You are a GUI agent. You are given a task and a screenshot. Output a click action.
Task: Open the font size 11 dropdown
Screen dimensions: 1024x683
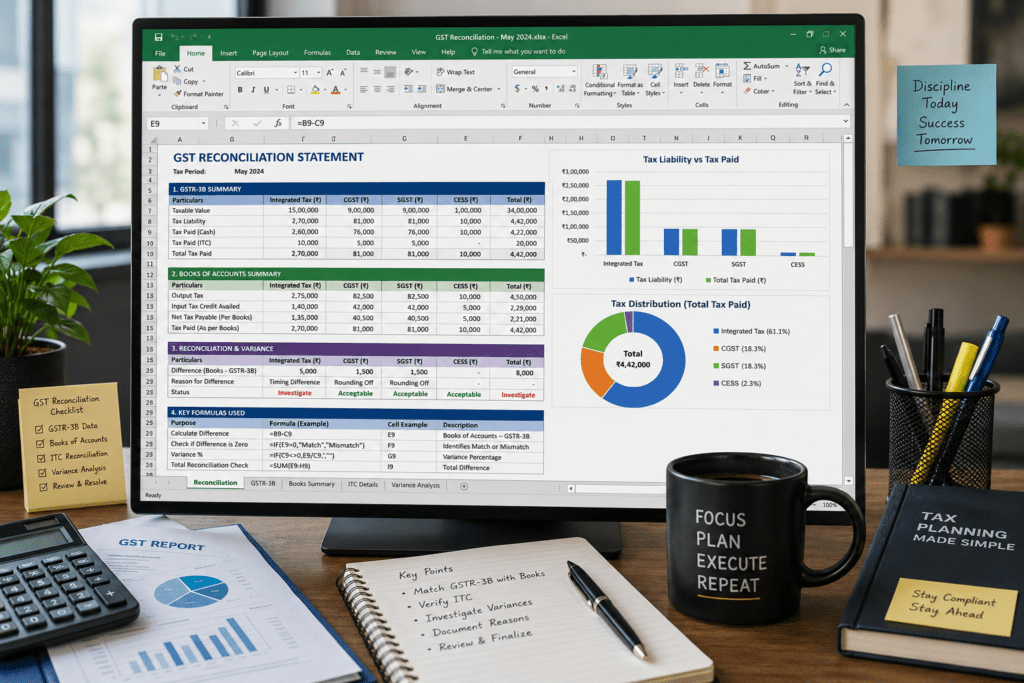[x=318, y=72]
